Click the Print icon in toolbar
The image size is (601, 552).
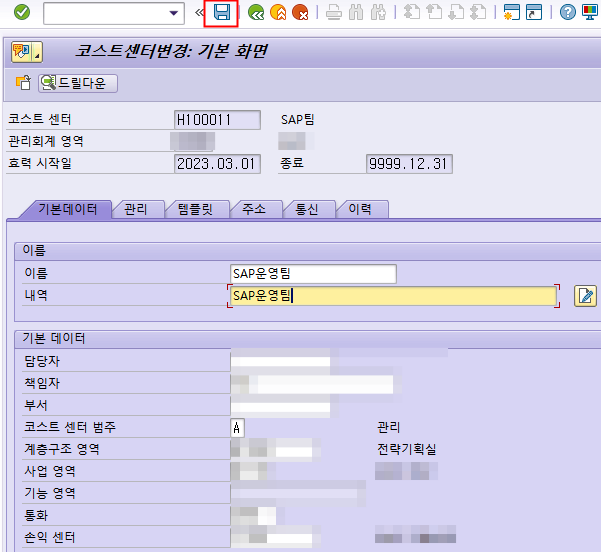click(333, 13)
